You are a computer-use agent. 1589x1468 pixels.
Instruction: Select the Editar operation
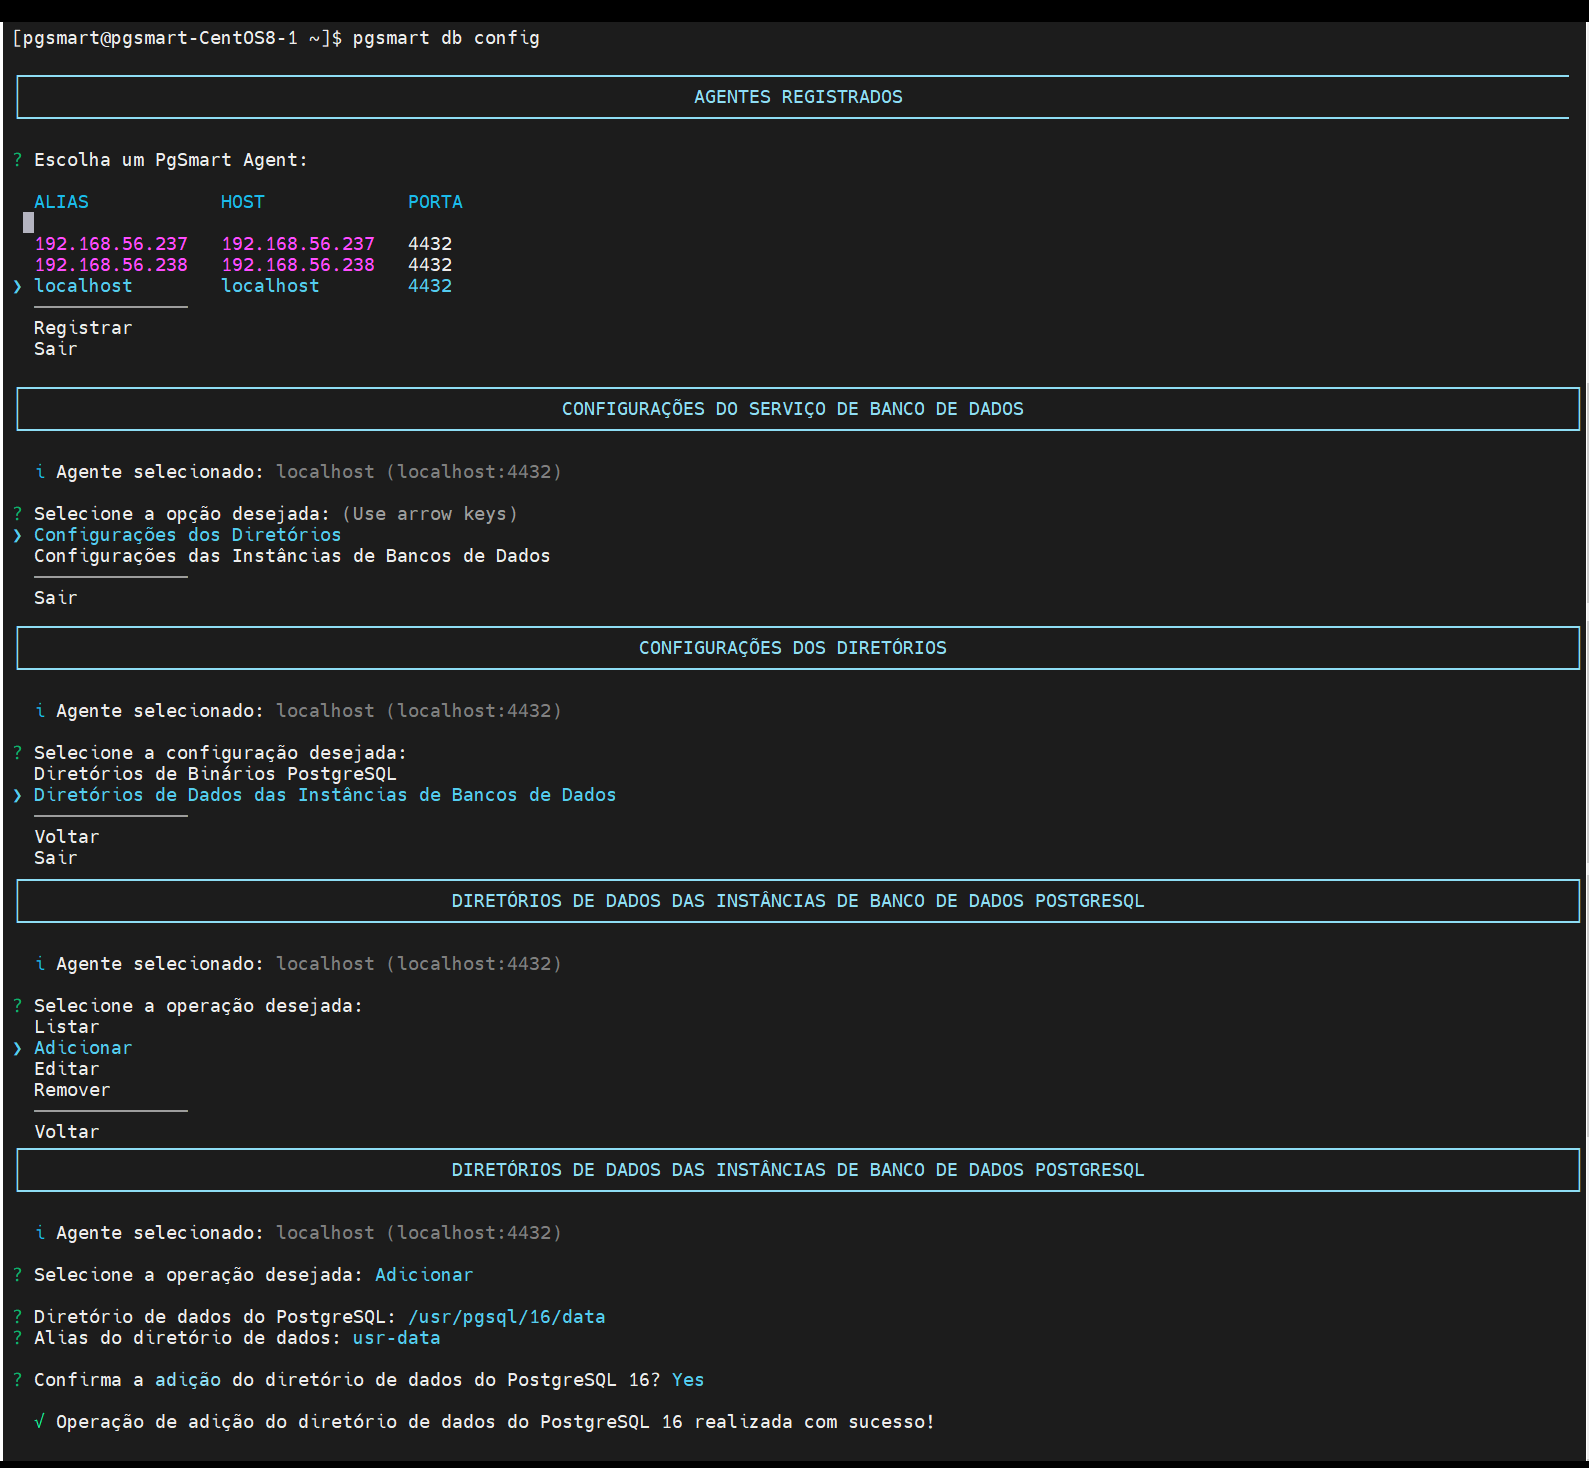67,1069
